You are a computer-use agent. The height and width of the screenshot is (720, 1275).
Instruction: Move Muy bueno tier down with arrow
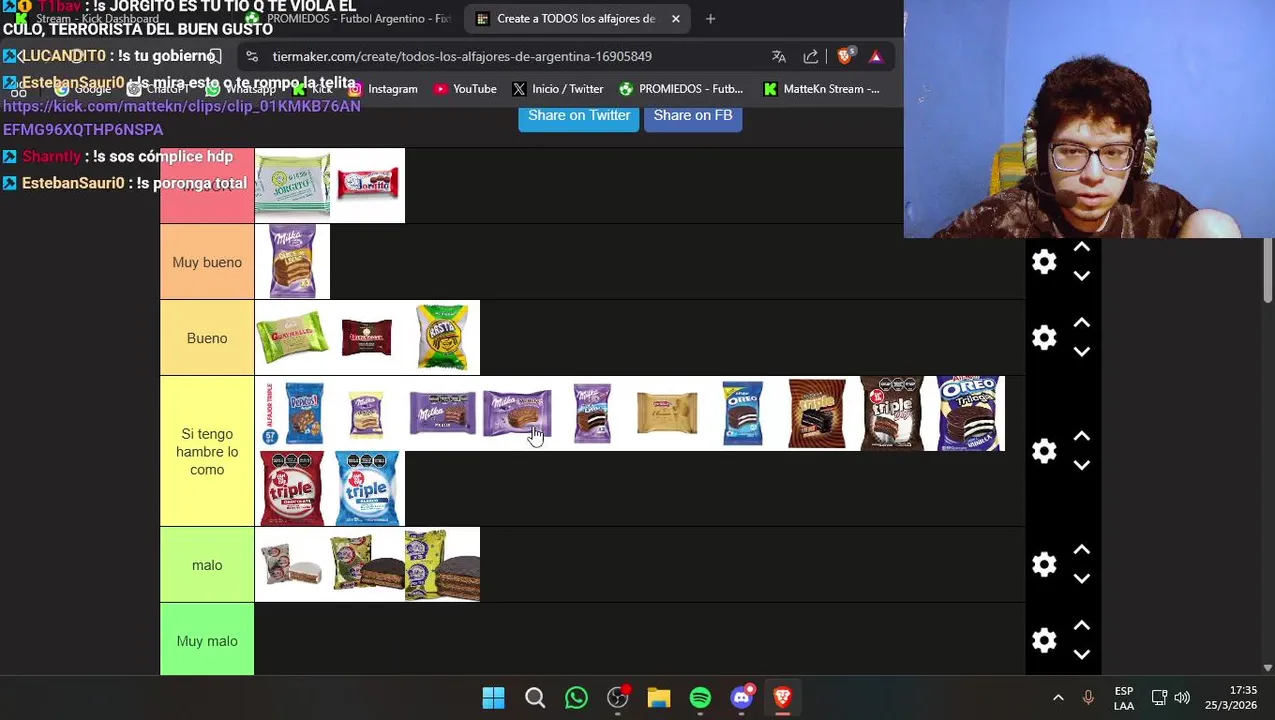(1081, 276)
